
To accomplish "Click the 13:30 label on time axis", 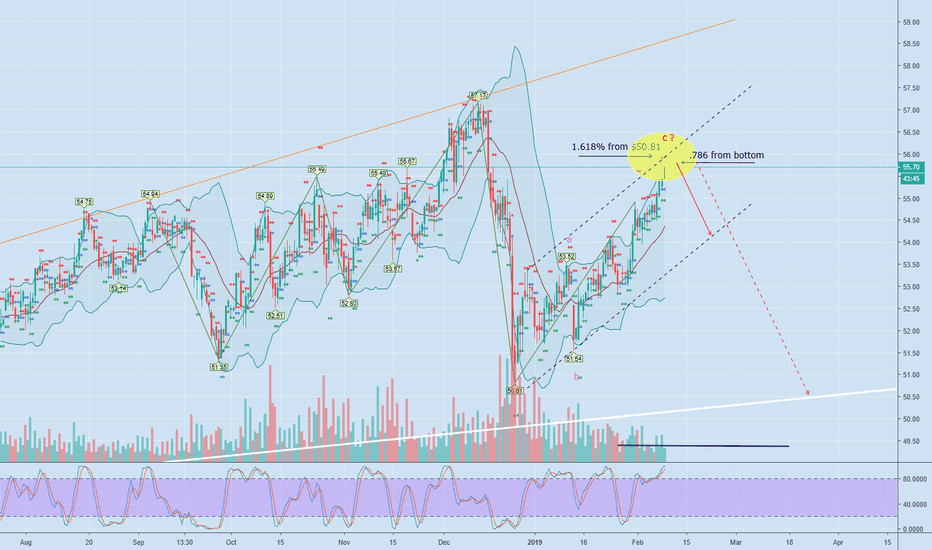I will tap(185, 542).
